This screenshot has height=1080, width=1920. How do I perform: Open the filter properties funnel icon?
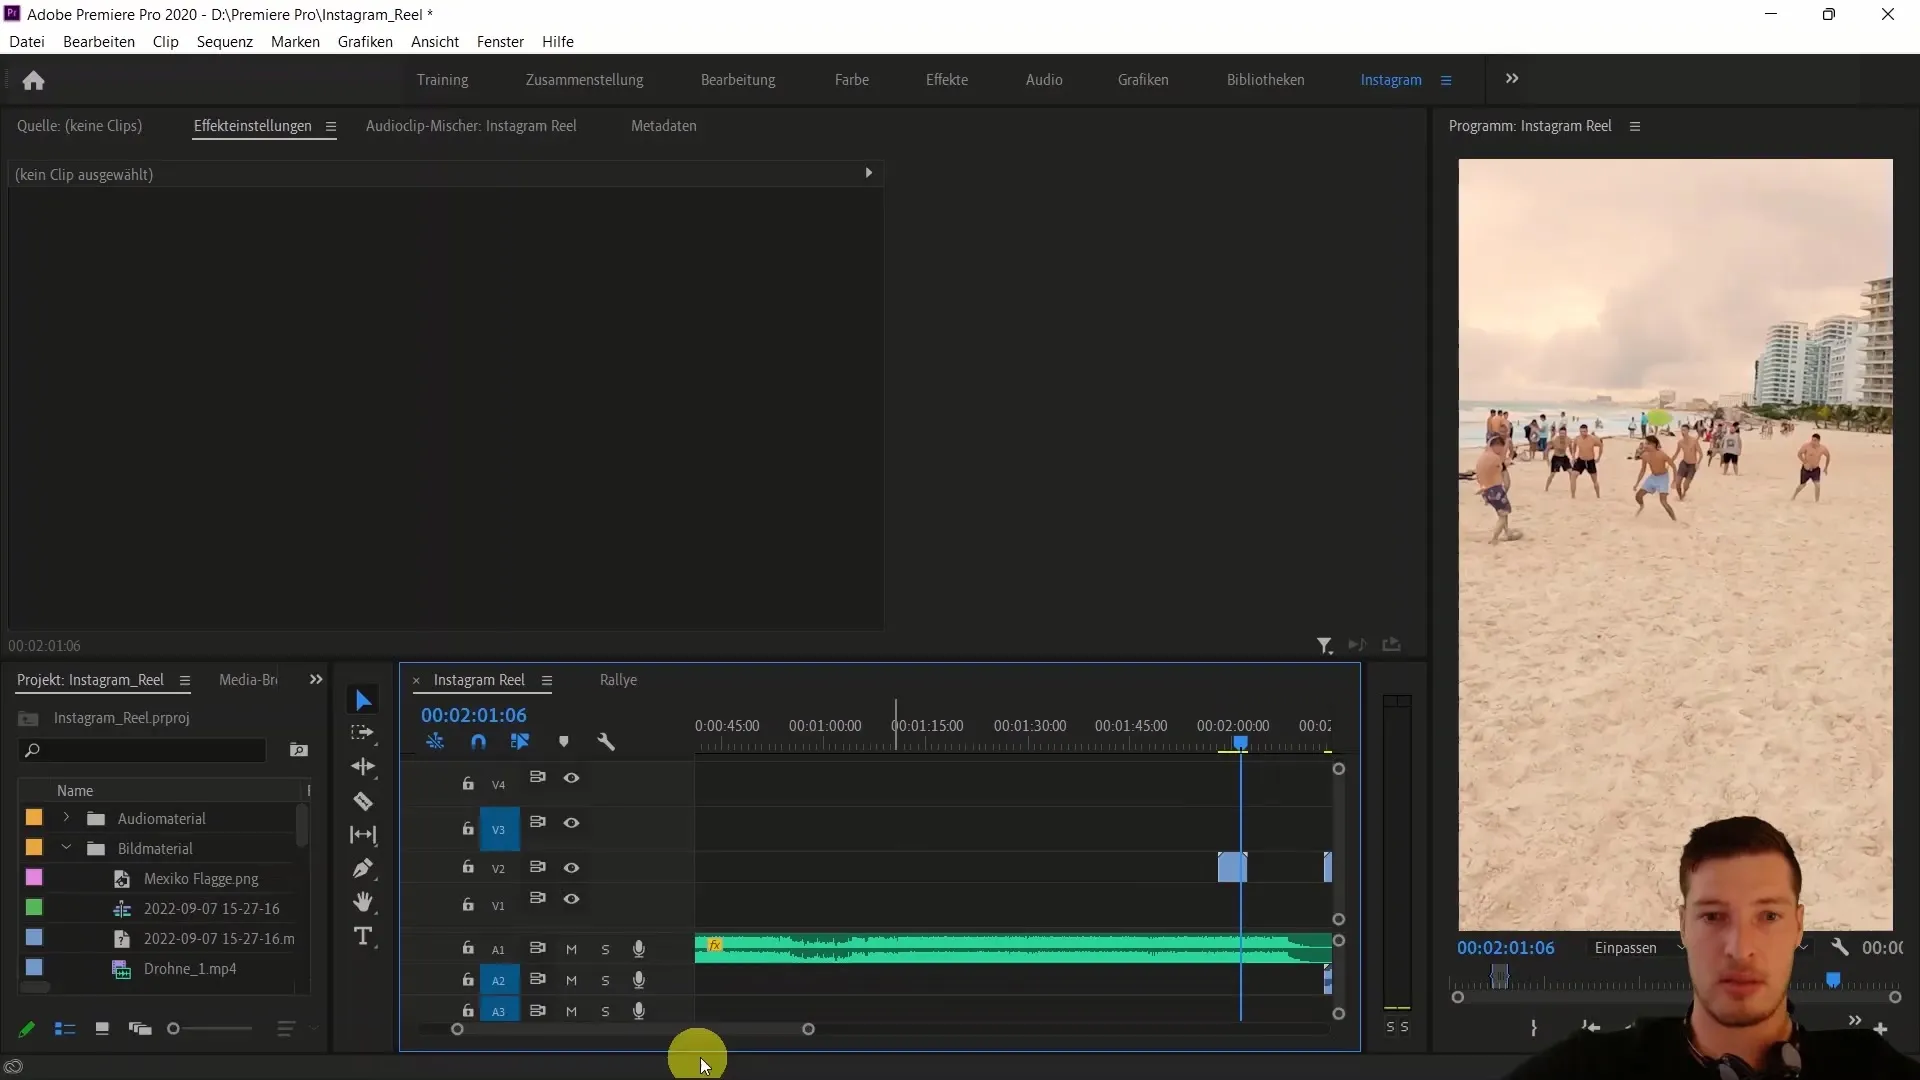(x=1325, y=646)
